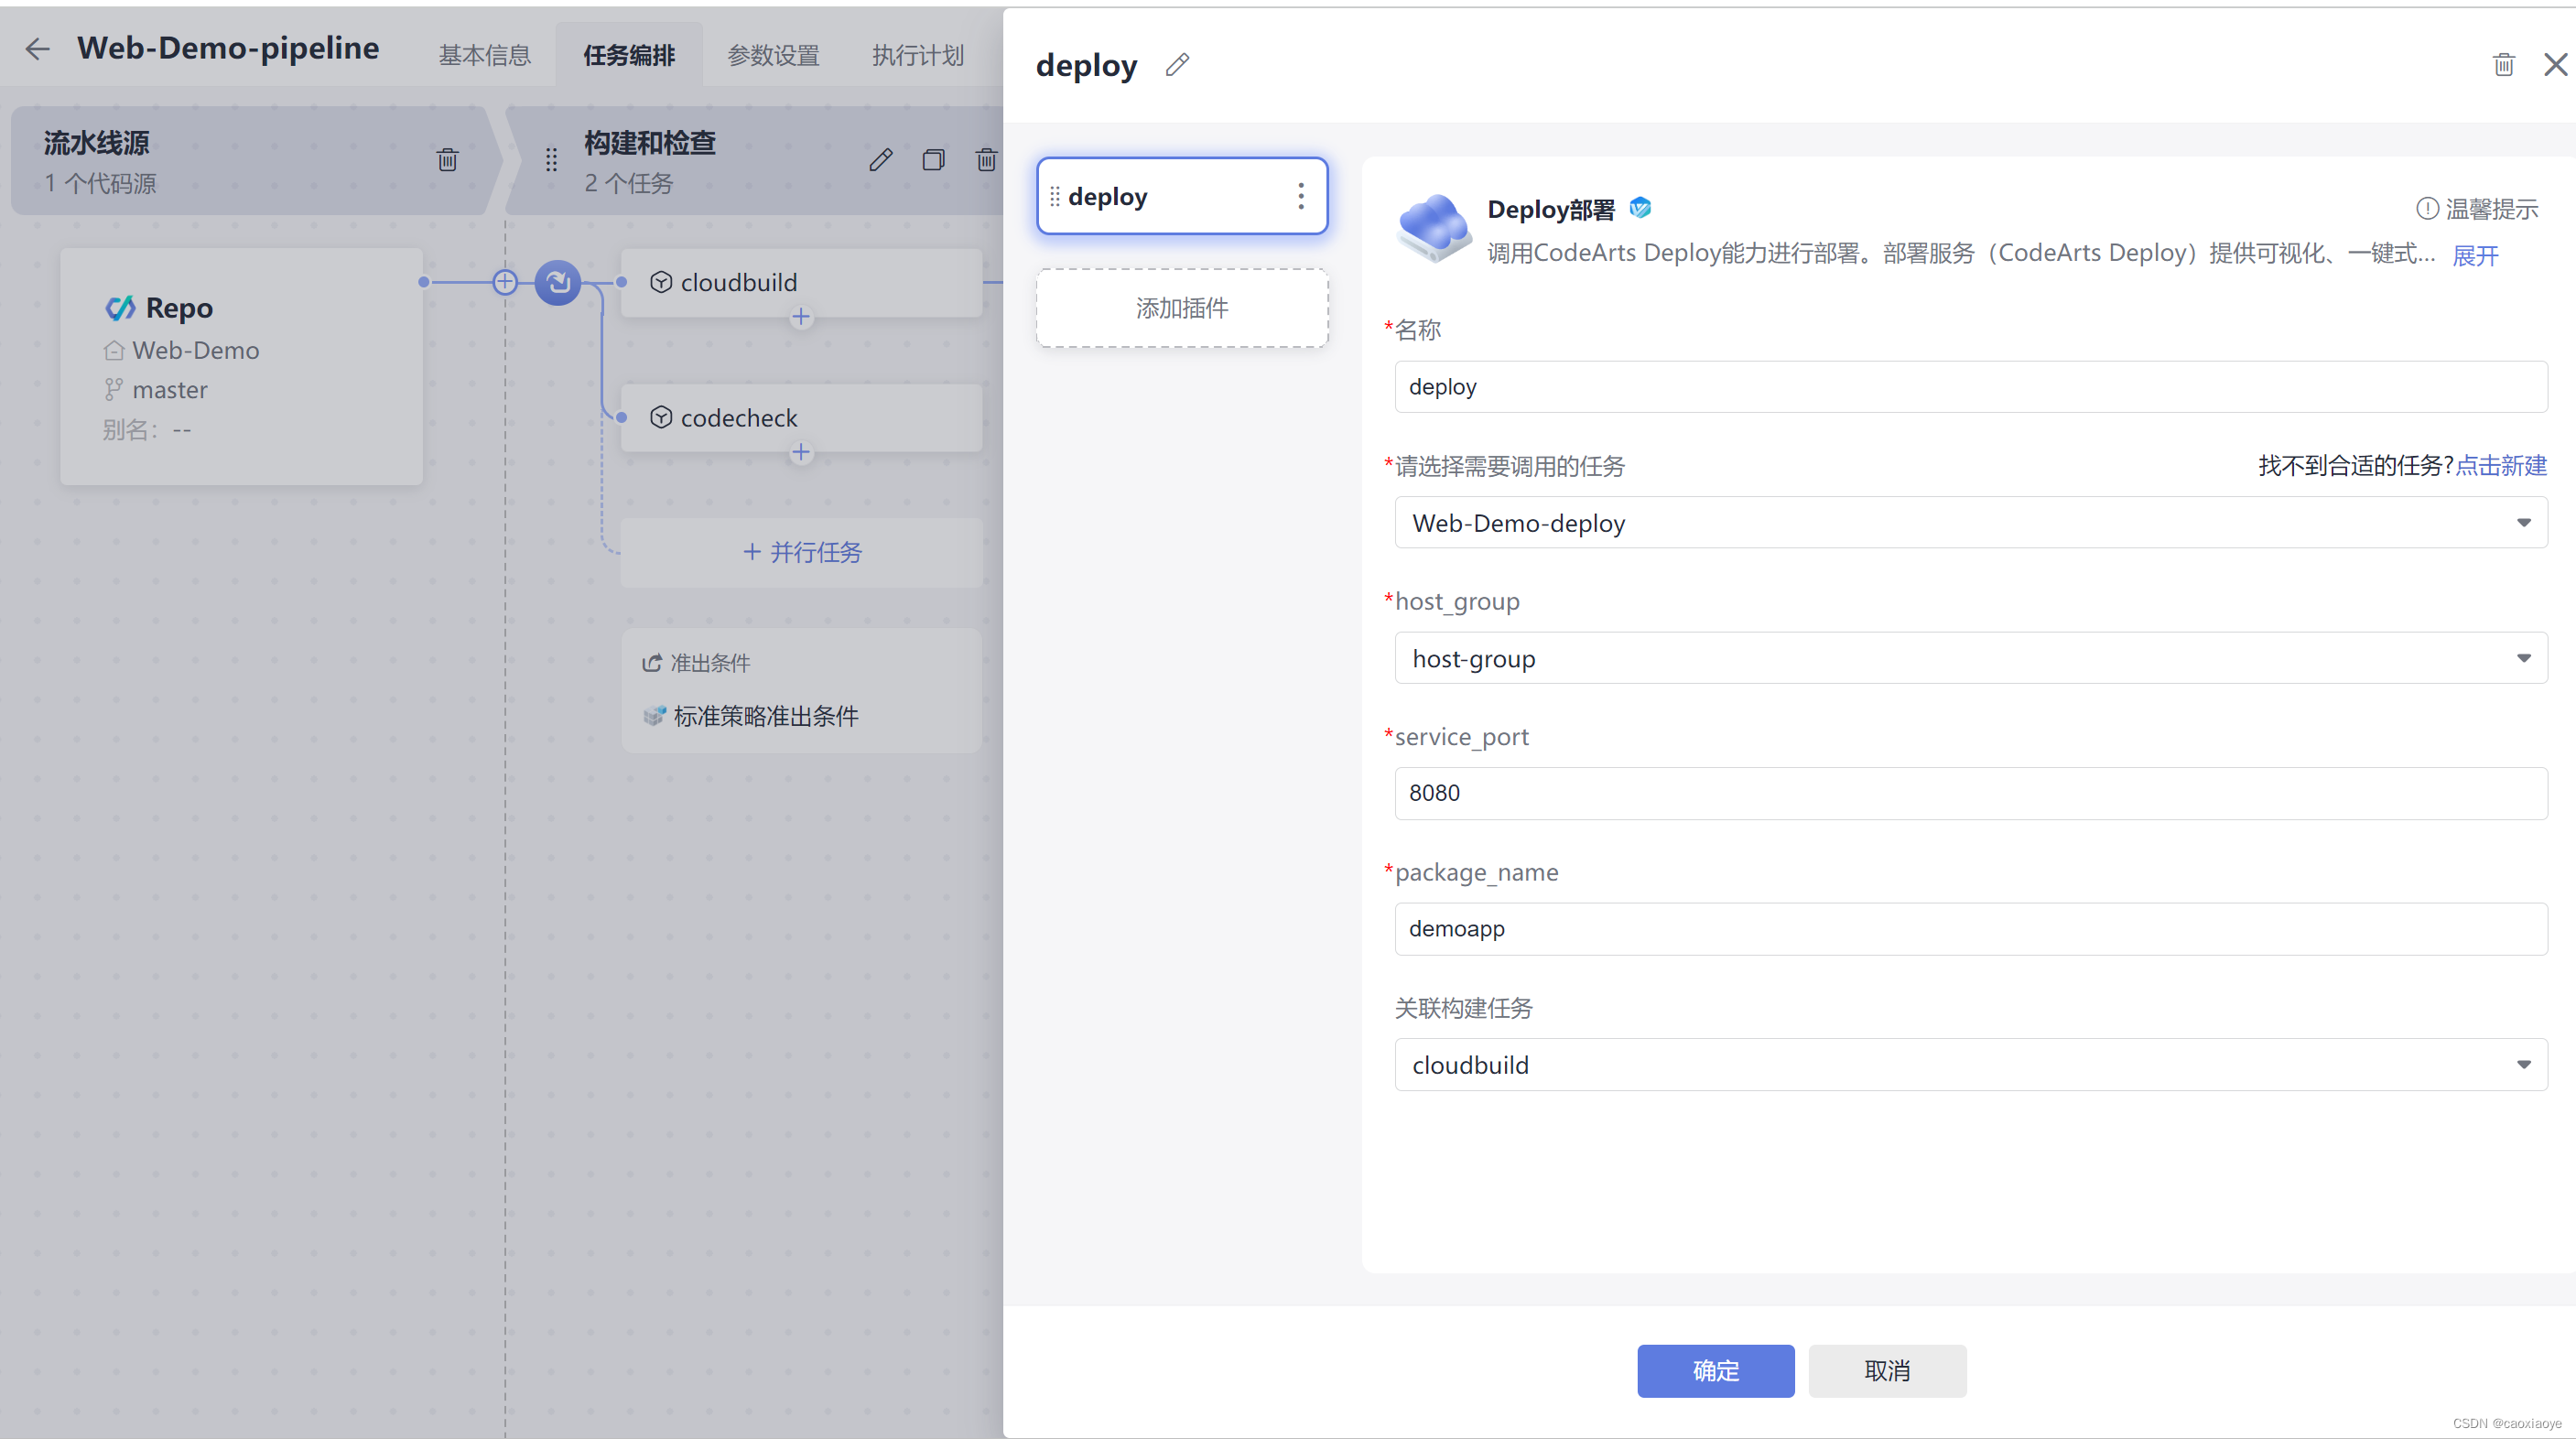Click the drag handle on deploy step

click(1054, 196)
